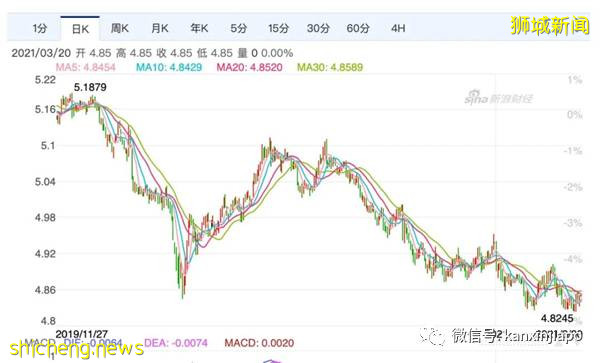This screenshot has width=602, height=363.
Task: Click the -4% right axis label
Action: [573, 259]
